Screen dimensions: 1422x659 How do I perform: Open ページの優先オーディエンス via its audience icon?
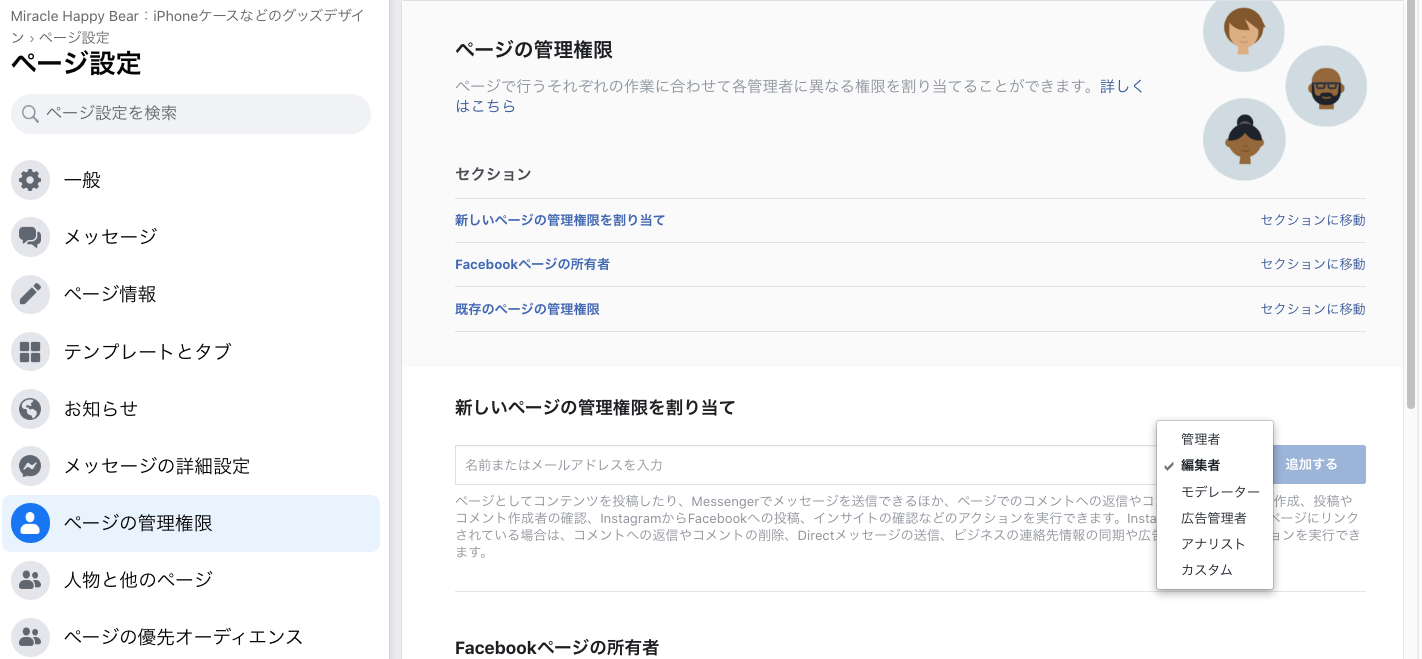coord(30,637)
